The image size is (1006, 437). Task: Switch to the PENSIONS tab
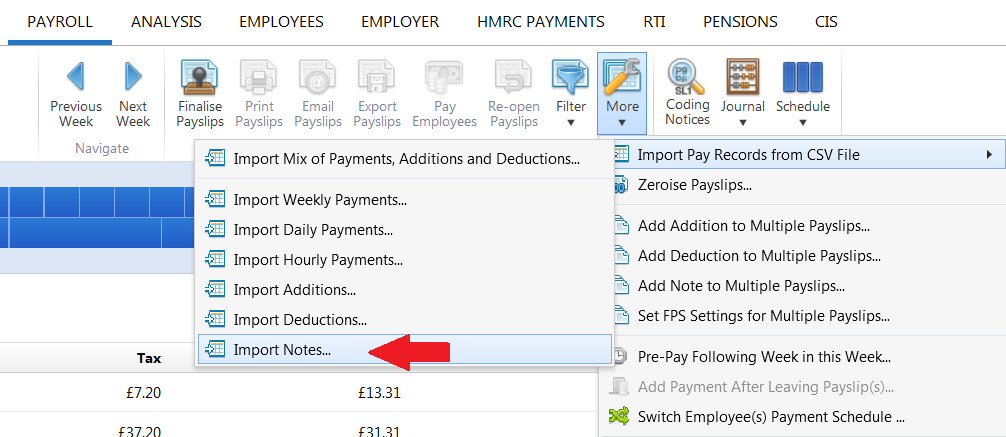point(740,22)
